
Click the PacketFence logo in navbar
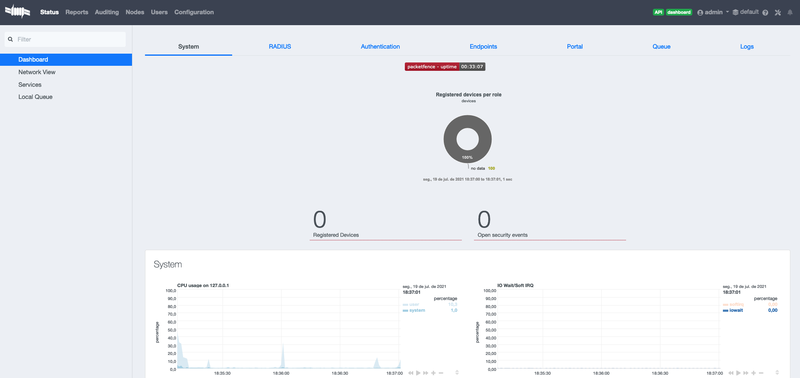tap(17, 11)
